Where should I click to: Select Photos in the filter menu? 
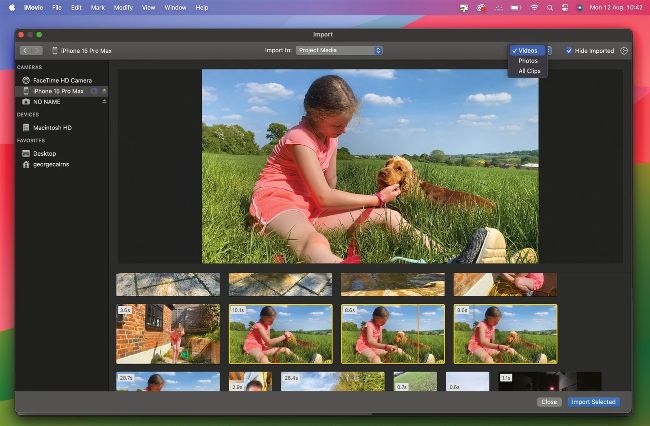click(x=527, y=61)
